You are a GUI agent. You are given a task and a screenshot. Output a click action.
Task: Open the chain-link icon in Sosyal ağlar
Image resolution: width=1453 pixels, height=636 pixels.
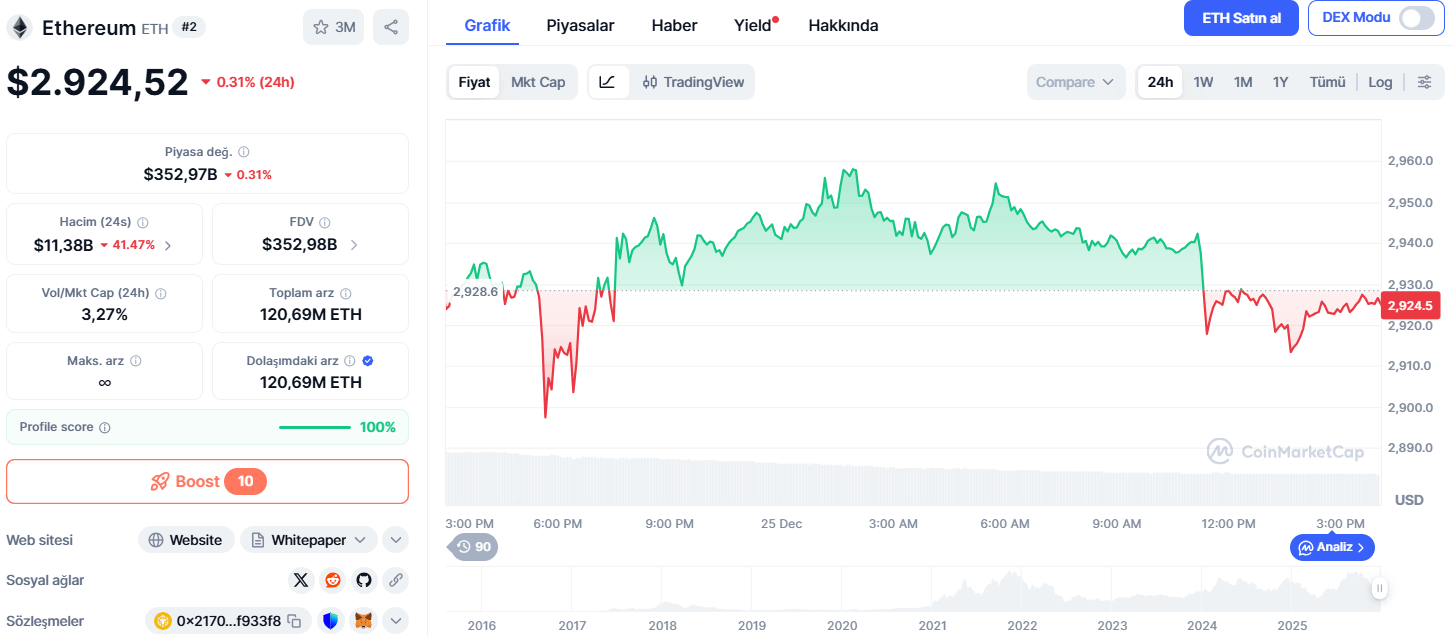[x=396, y=580]
